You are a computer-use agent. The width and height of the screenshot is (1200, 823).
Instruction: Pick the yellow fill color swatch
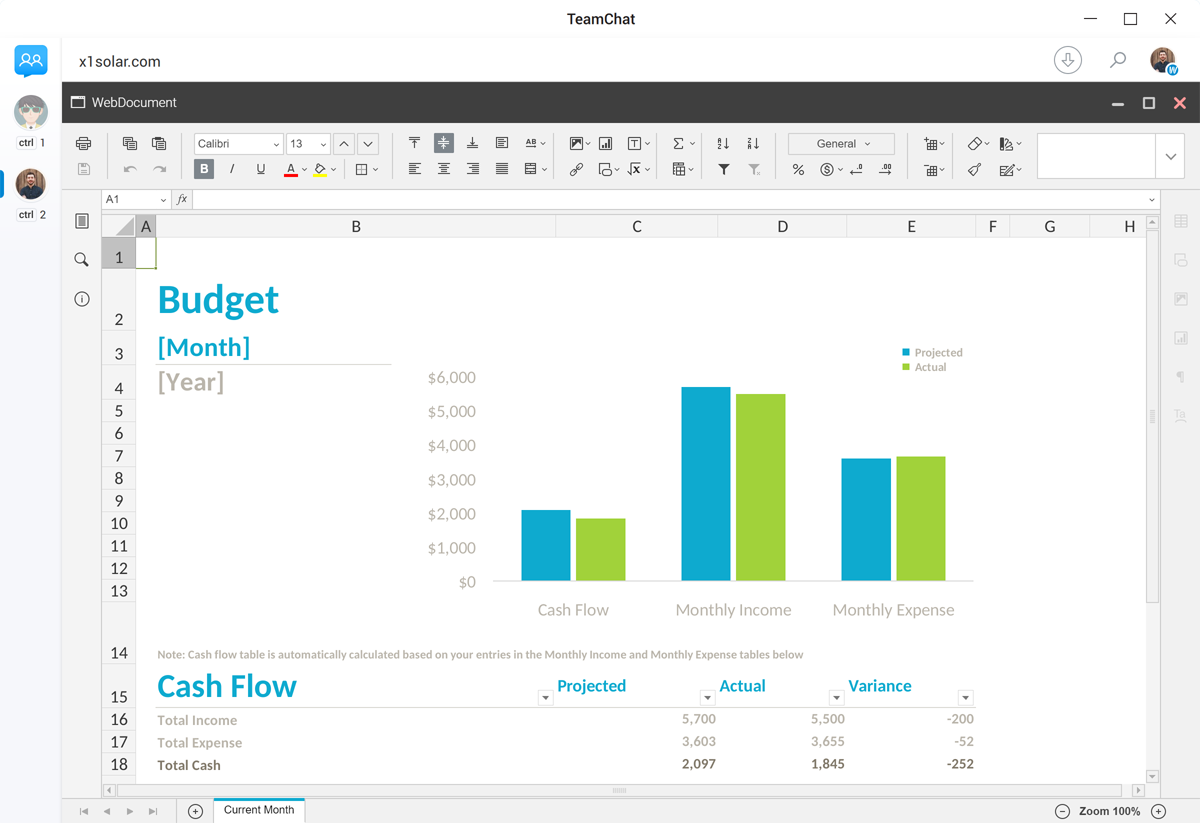pos(320,170)
